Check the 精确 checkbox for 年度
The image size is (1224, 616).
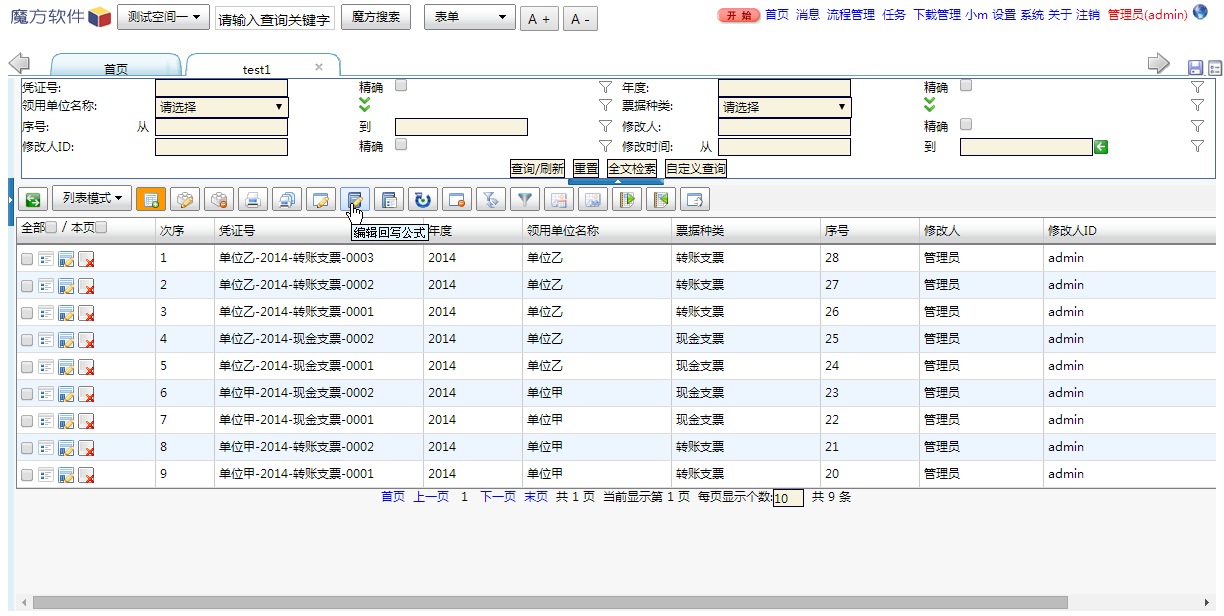[966, 85]
